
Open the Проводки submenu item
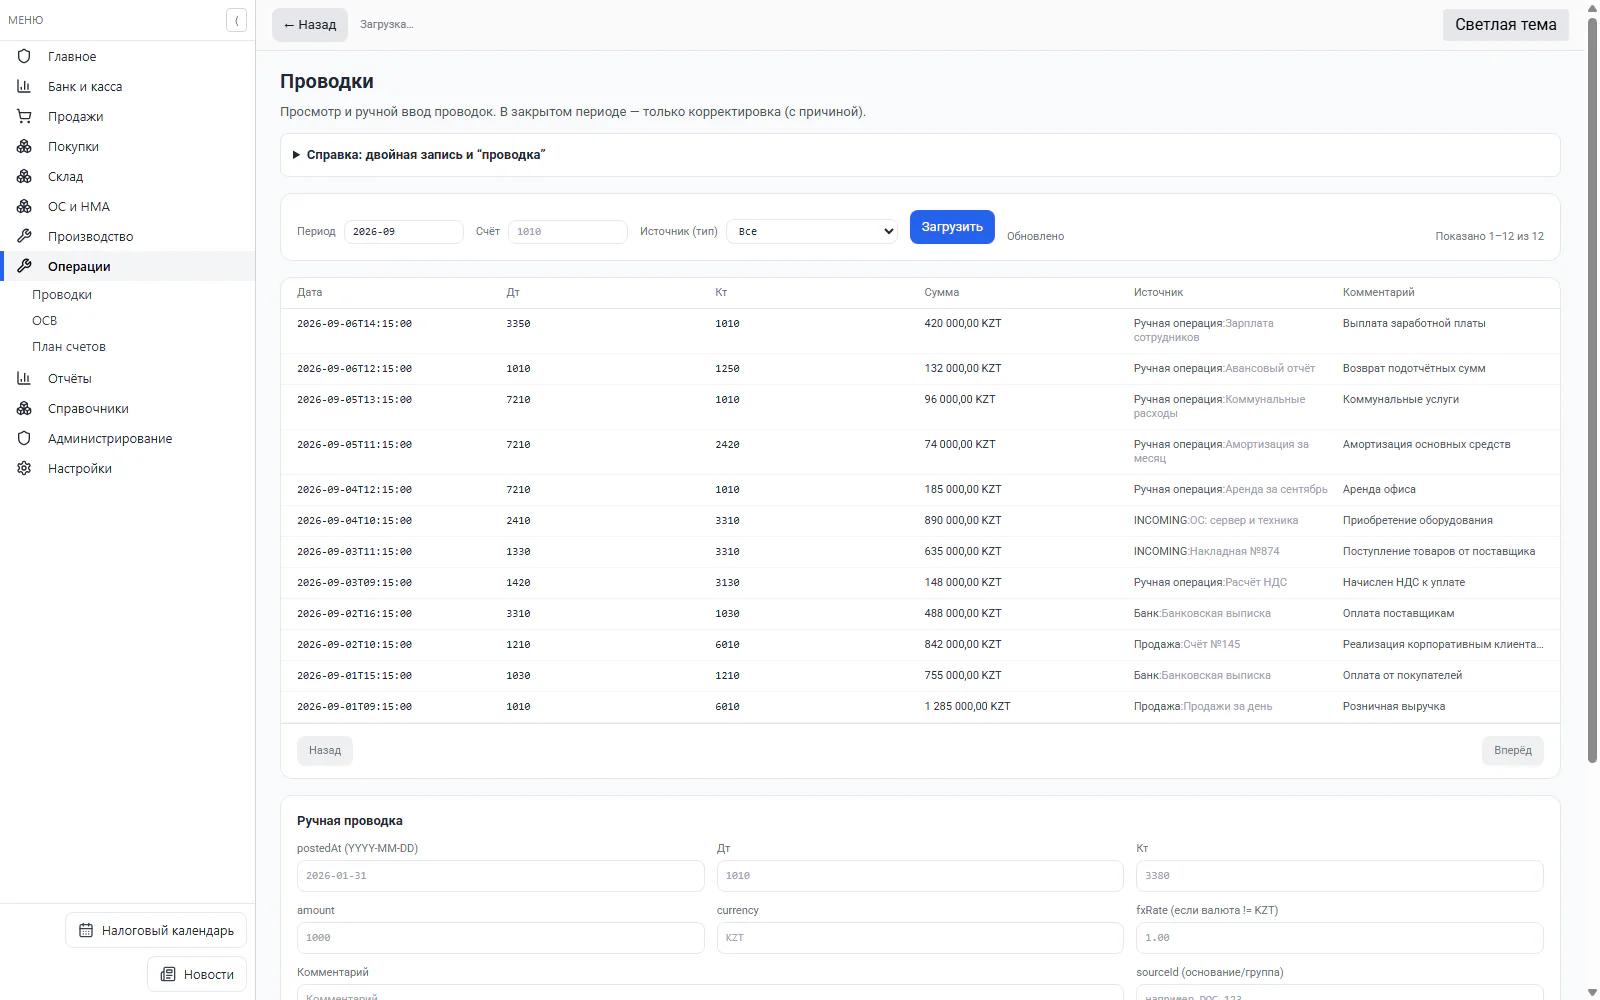[x=62, y=295]
